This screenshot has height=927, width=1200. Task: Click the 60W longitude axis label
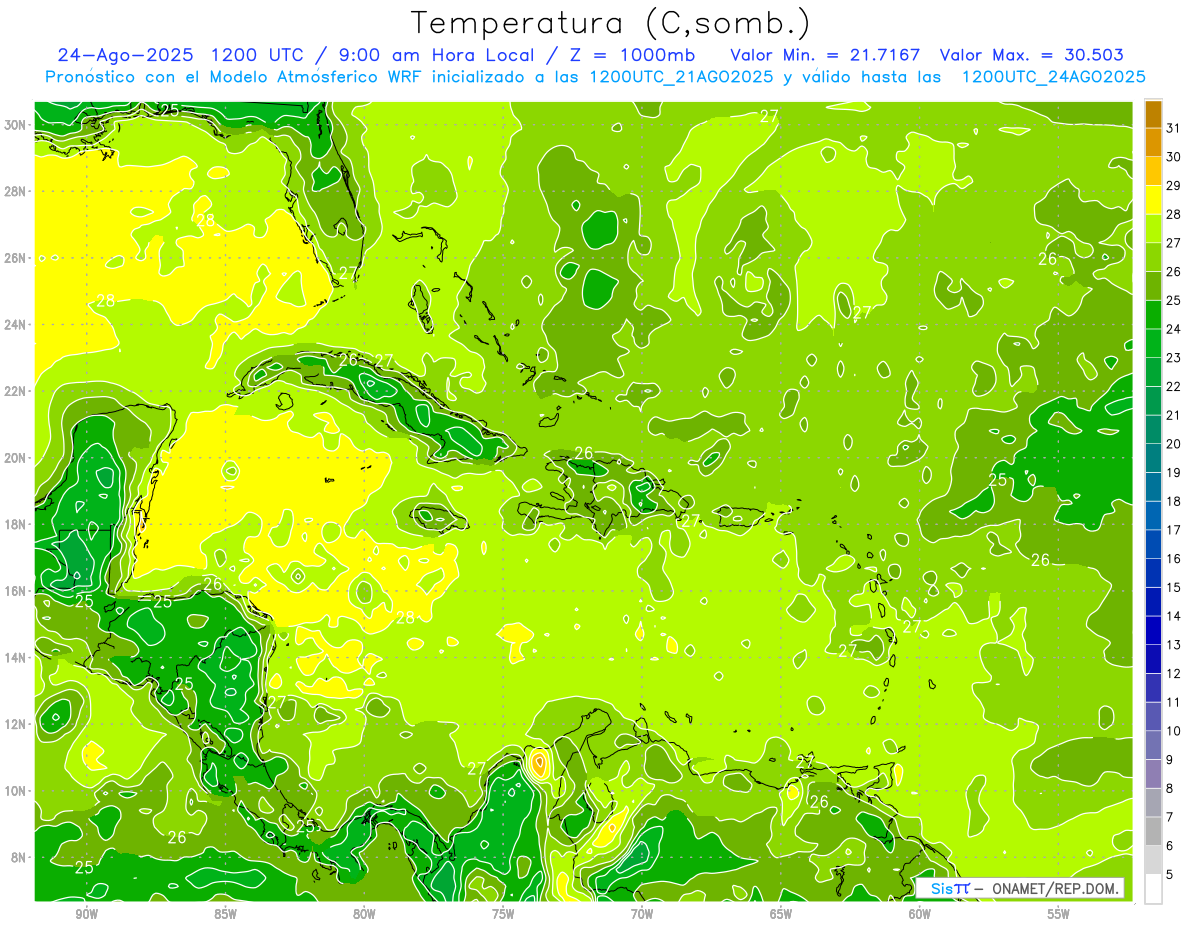coord(920,915)
